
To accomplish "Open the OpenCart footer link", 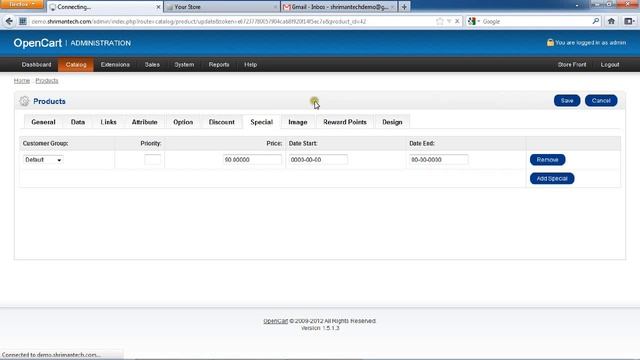I will point(276,321).
